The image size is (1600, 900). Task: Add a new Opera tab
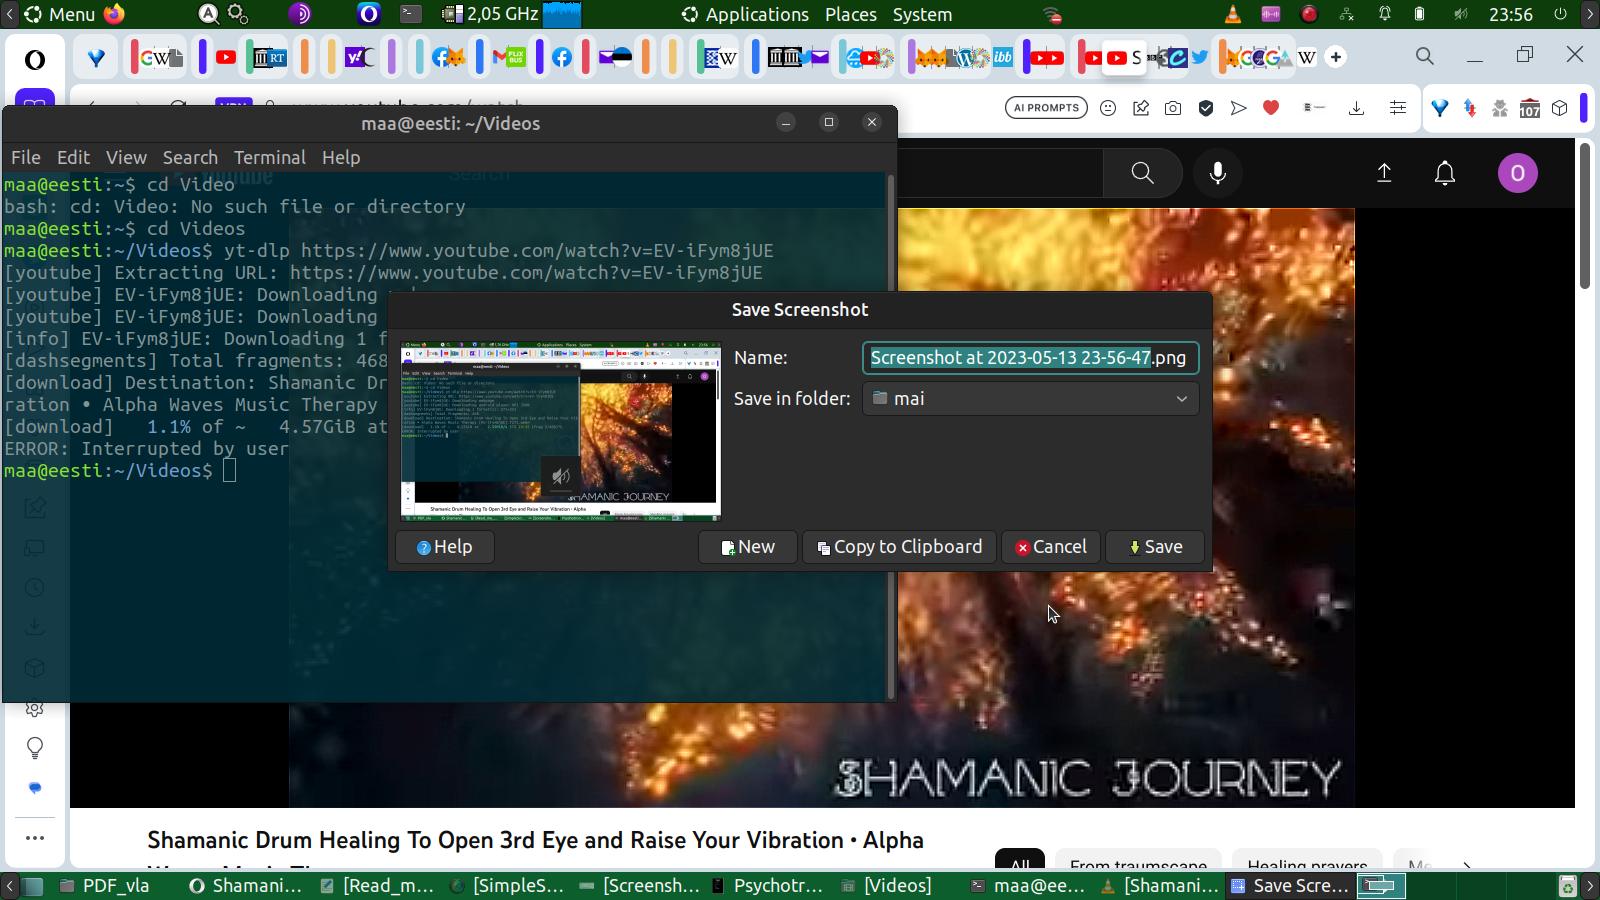(x=1336, y=57)
